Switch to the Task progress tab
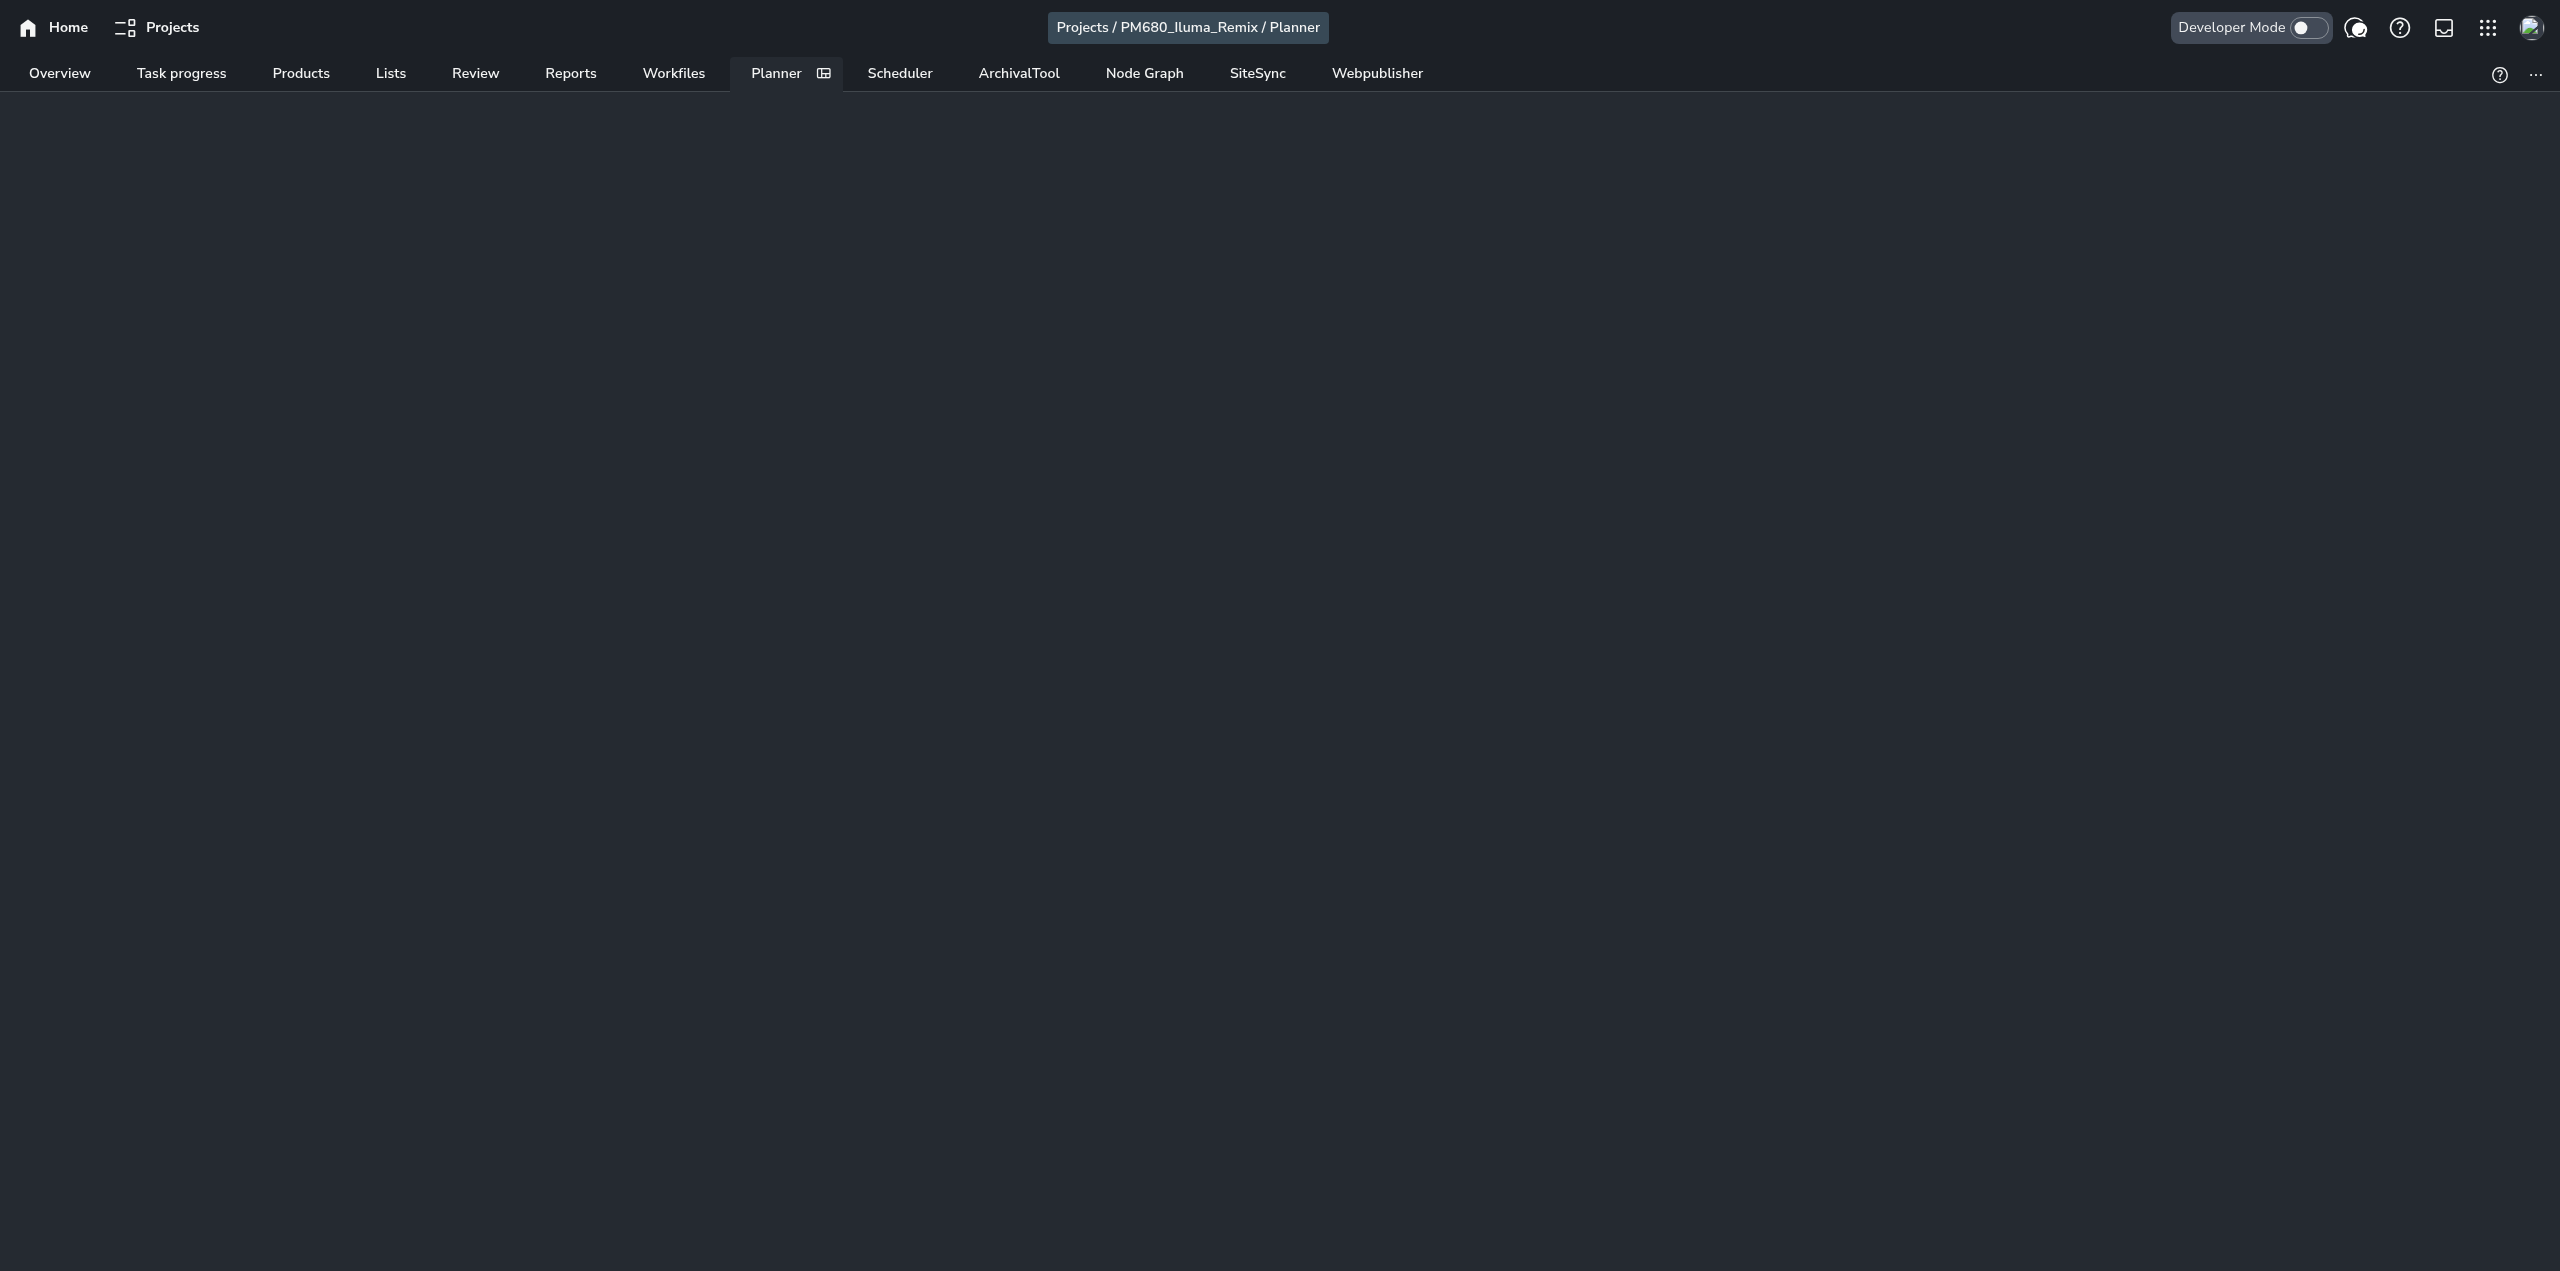 [x=181, y=73]
